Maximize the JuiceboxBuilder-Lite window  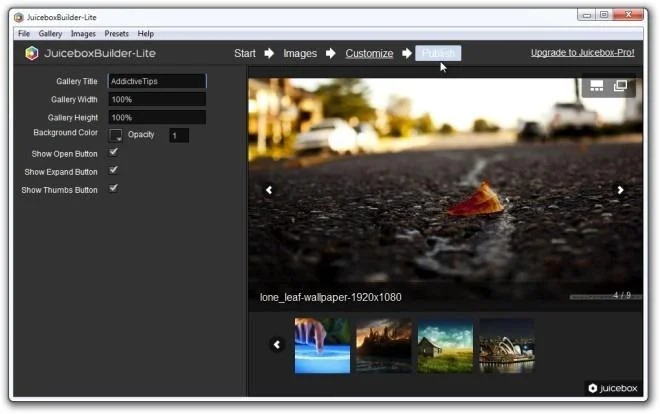point(604,15)
